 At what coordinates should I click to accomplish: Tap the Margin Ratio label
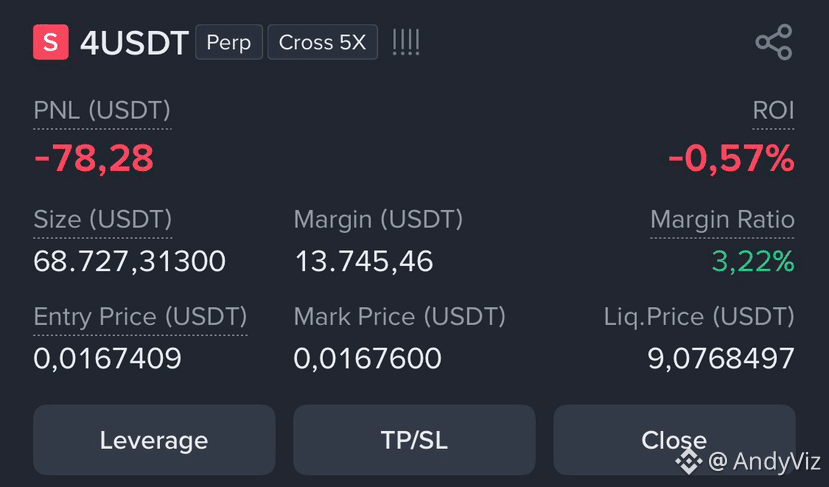tap(722, 219)
